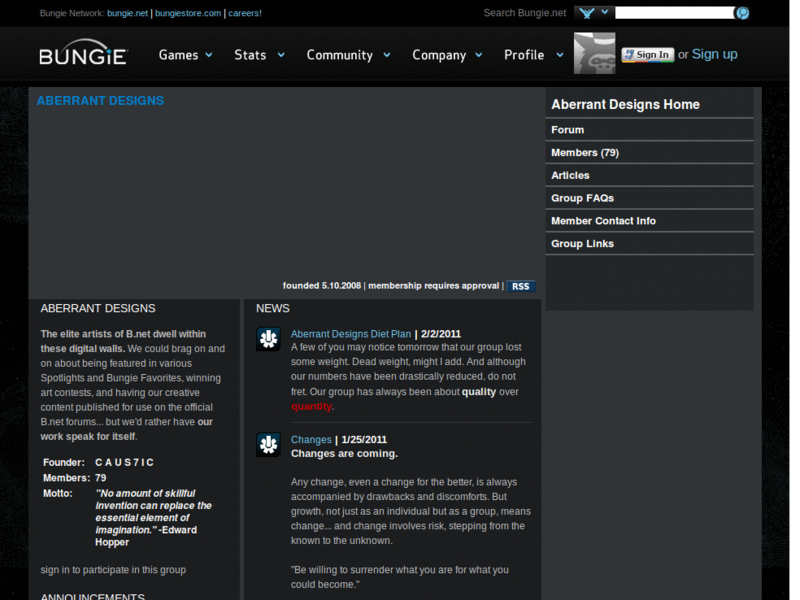Click the Edward Hopper motto quote
Screen dimensions: 800x600
[x=153, y=518]
